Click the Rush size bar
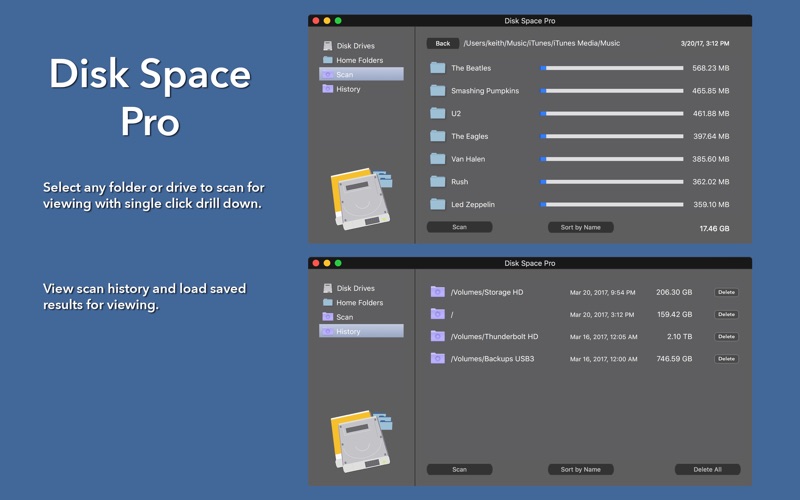The height and width of the screenshot is (500, 800). (x=612, y=182)
